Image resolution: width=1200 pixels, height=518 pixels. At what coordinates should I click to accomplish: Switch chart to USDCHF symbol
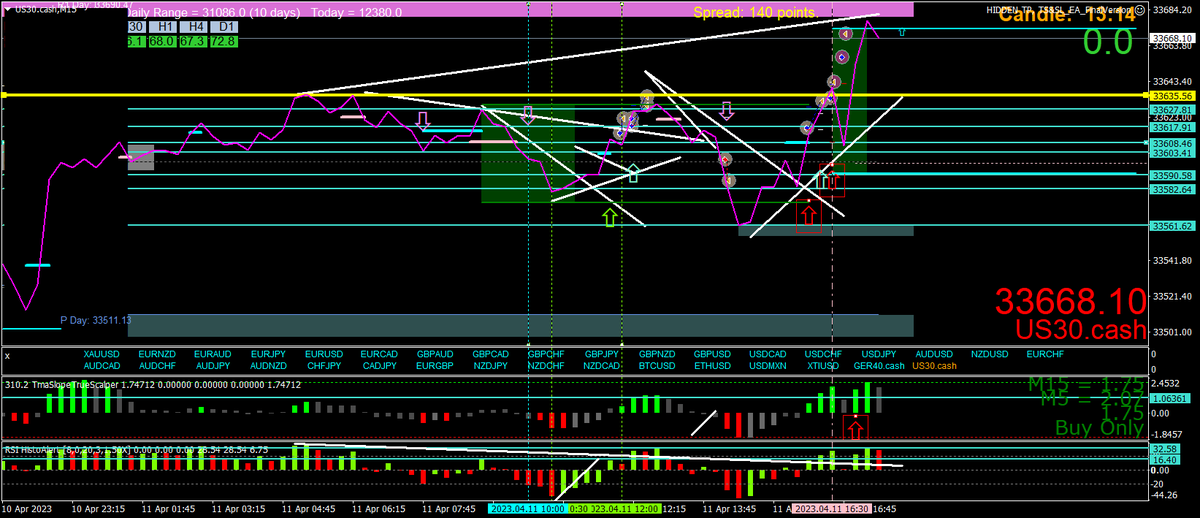pos(823,355)
